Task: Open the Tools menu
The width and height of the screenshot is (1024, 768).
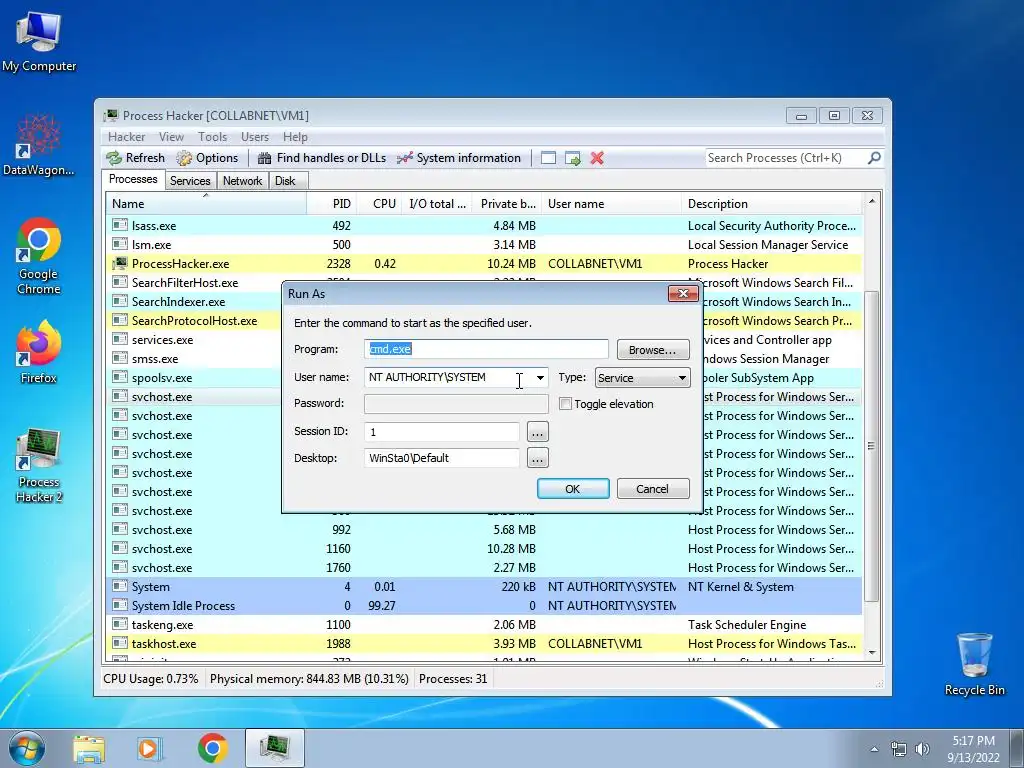Action: click(x=212, y=137)
